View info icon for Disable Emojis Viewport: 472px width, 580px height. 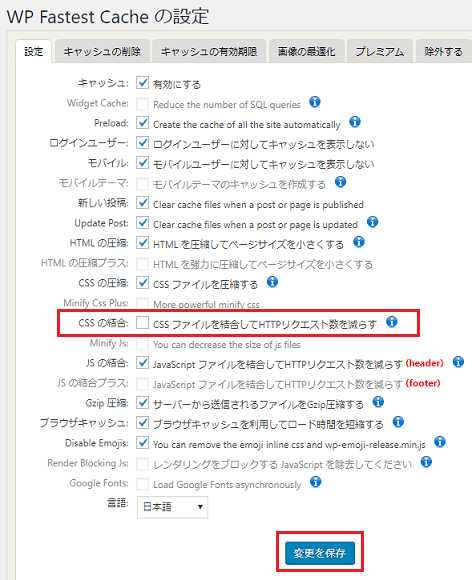(x=439, y=442)
